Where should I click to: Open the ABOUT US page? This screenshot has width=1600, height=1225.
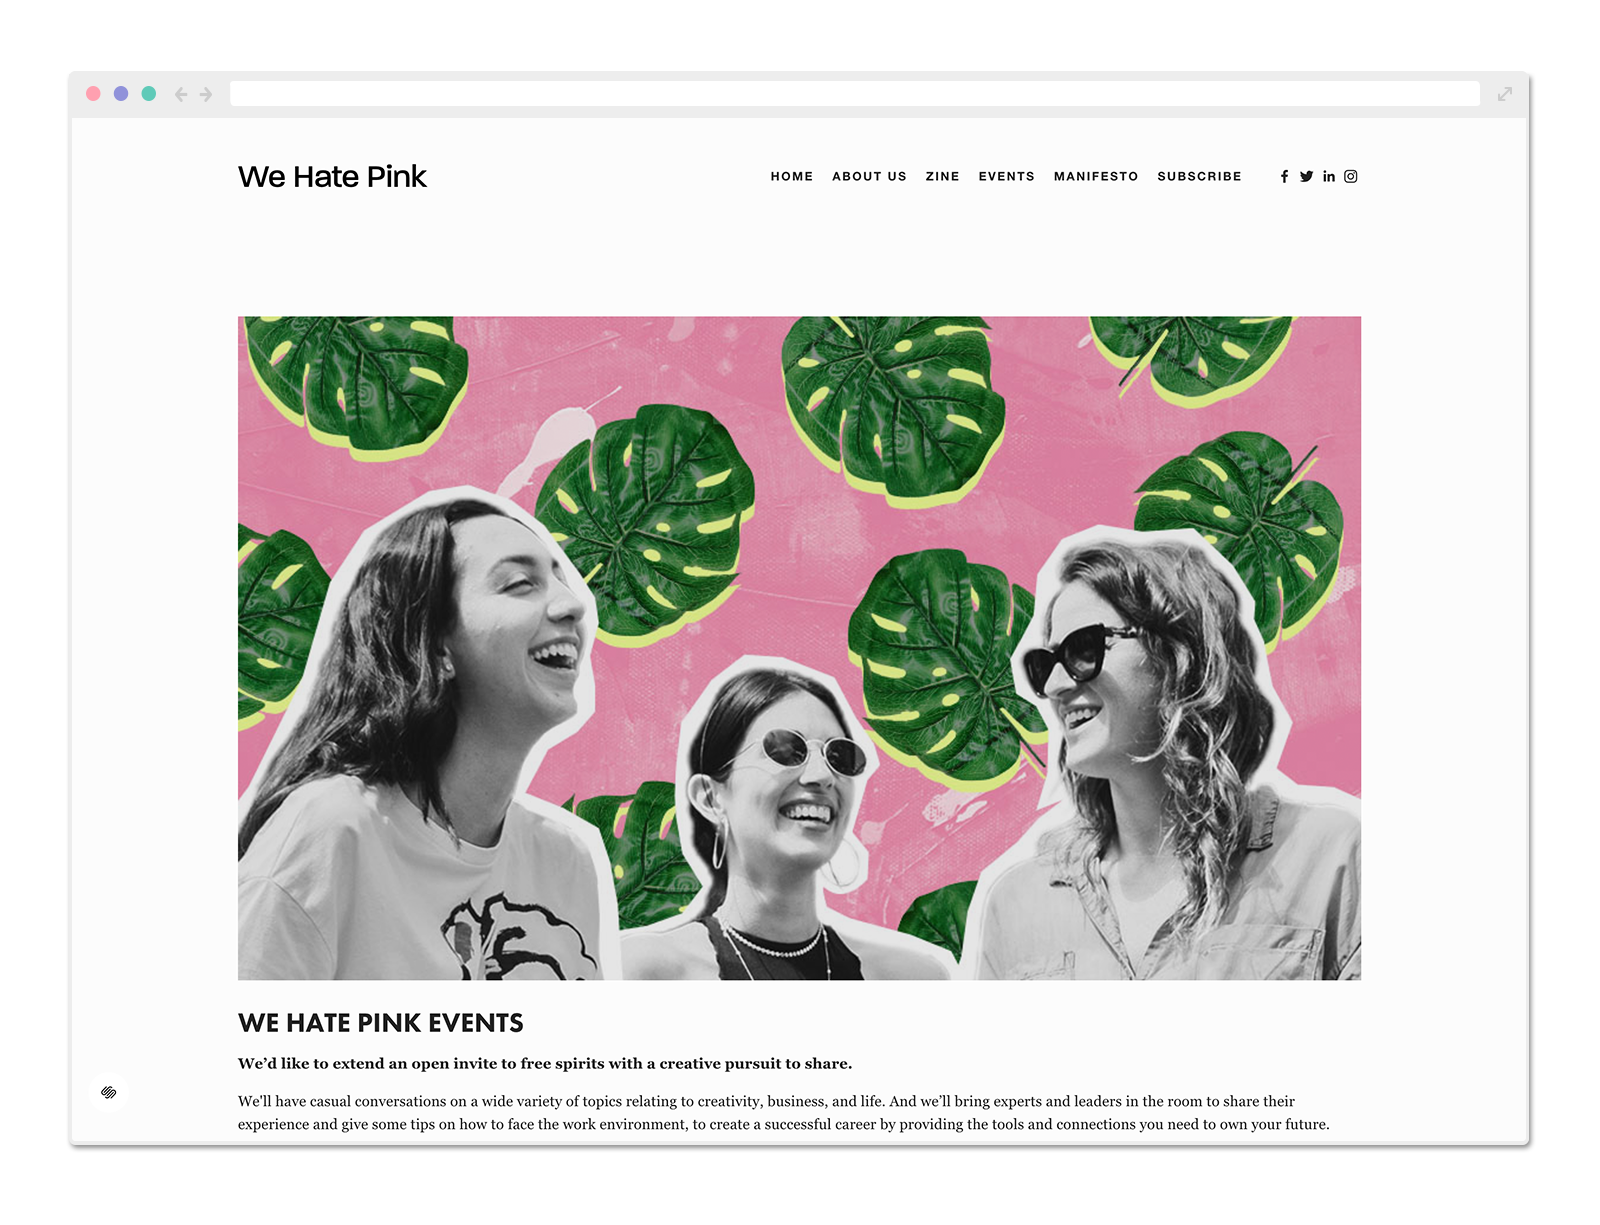[x=869, y=176]
